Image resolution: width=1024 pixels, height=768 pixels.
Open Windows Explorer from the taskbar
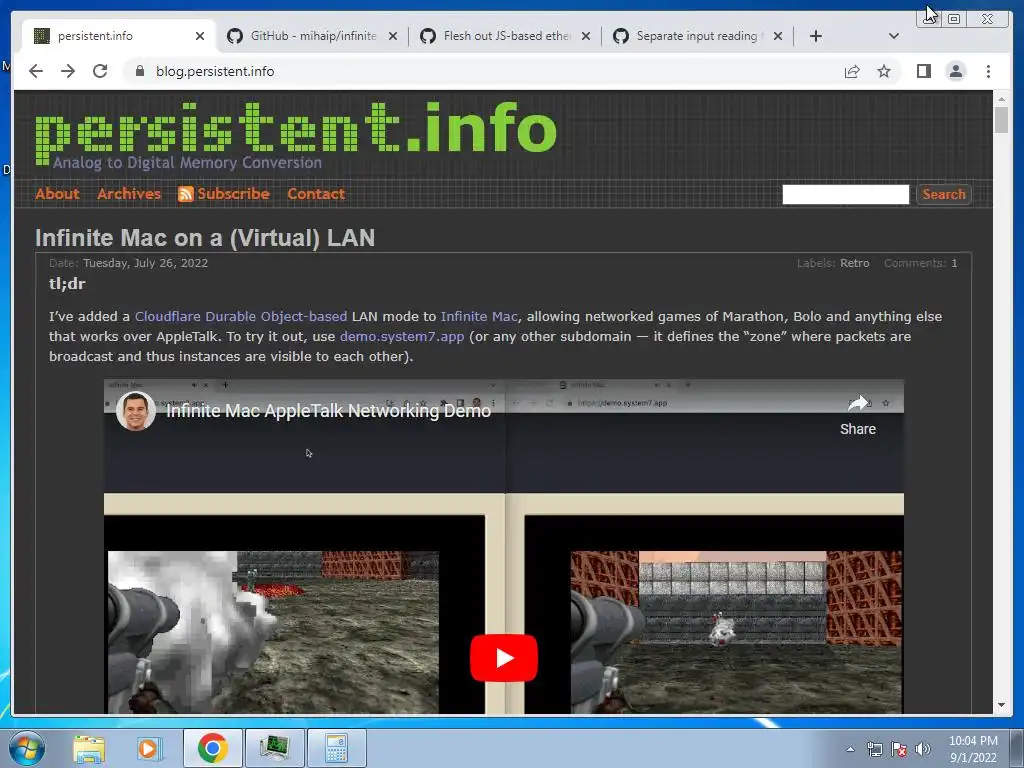click(89, 748)
